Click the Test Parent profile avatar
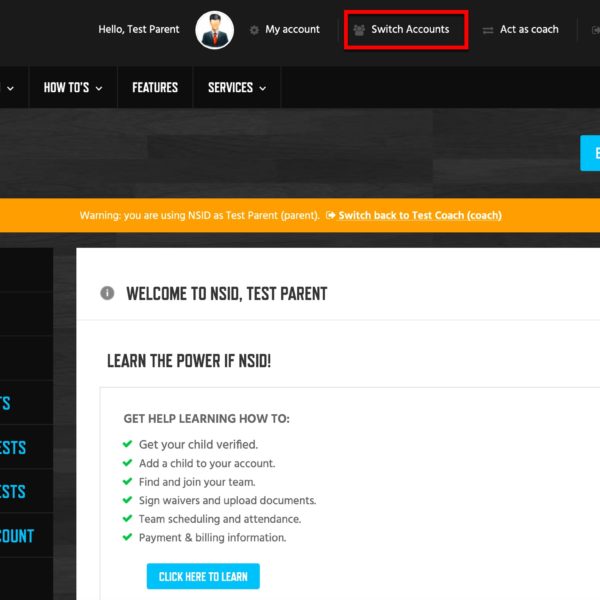The image size is (600, 600). click(x=215, y=30)
